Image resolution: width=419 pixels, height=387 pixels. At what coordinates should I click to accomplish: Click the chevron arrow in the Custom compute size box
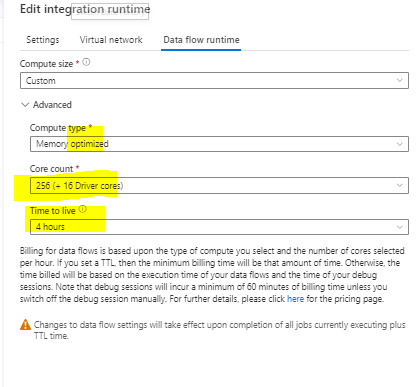tap(399, 80)
